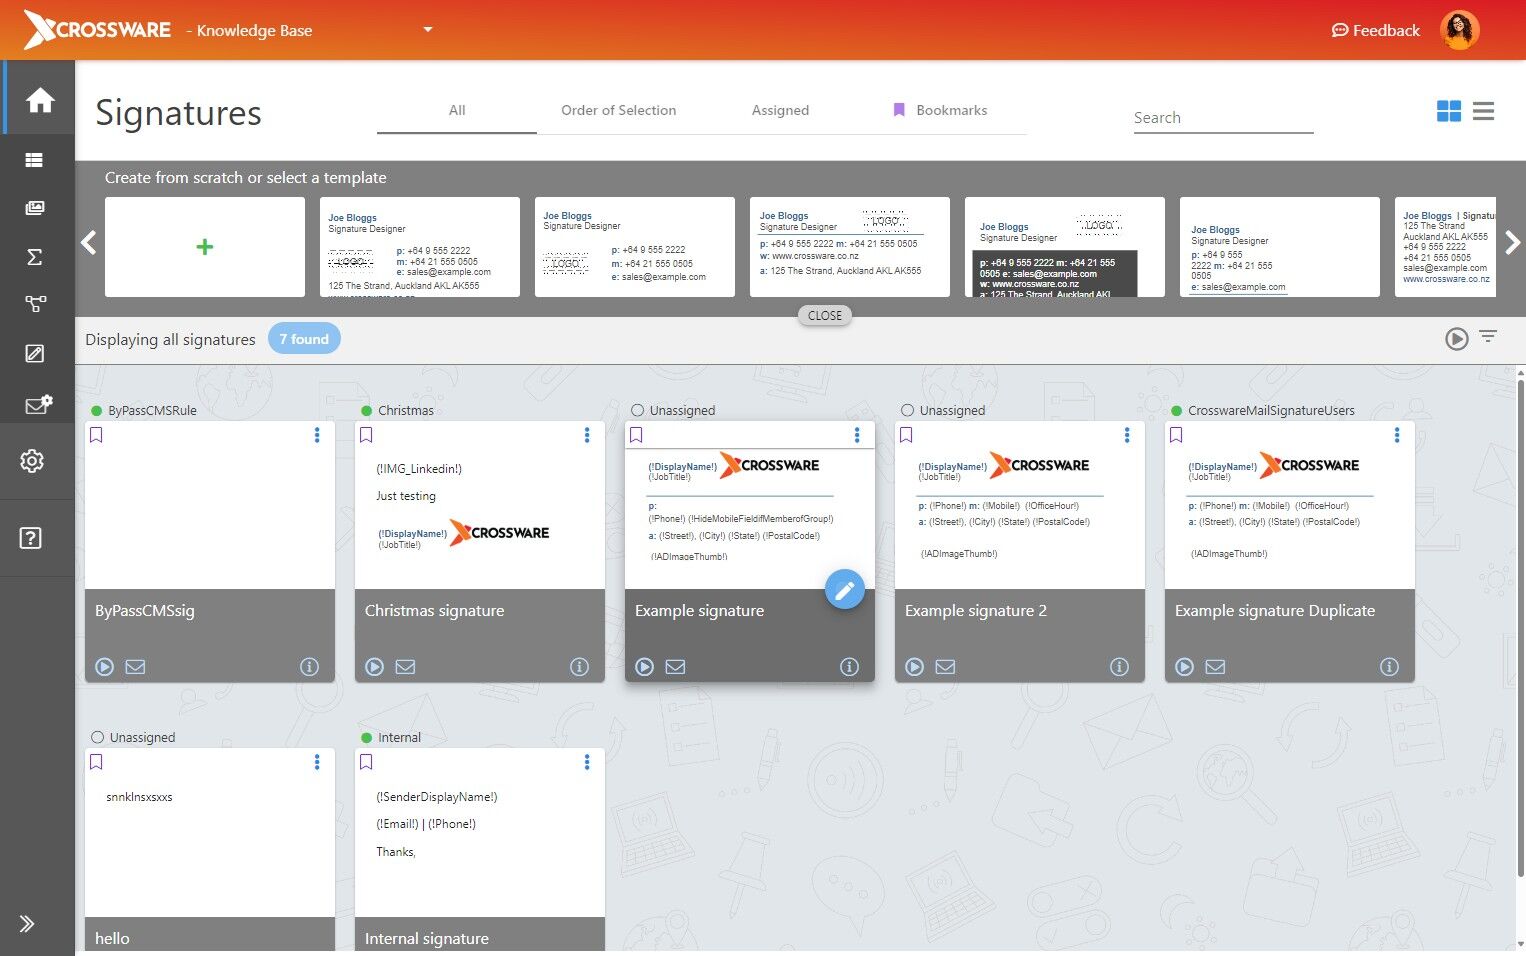This screenshot has height=956, width=1526.
Task: Open the settings gear in the sidebar
Action: pyautogui.click(x=32, y=461)
